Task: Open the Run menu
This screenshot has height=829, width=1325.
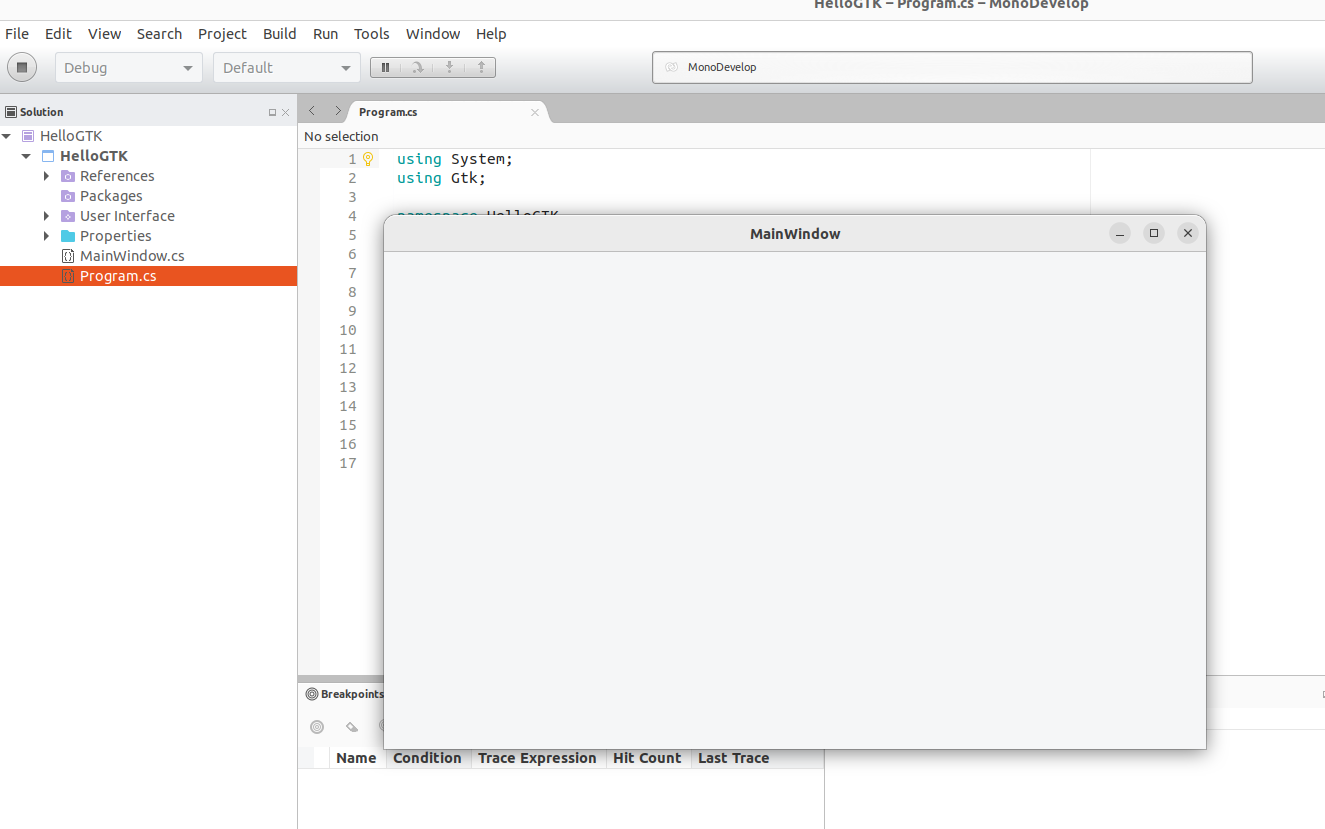Action: point(326,34)
